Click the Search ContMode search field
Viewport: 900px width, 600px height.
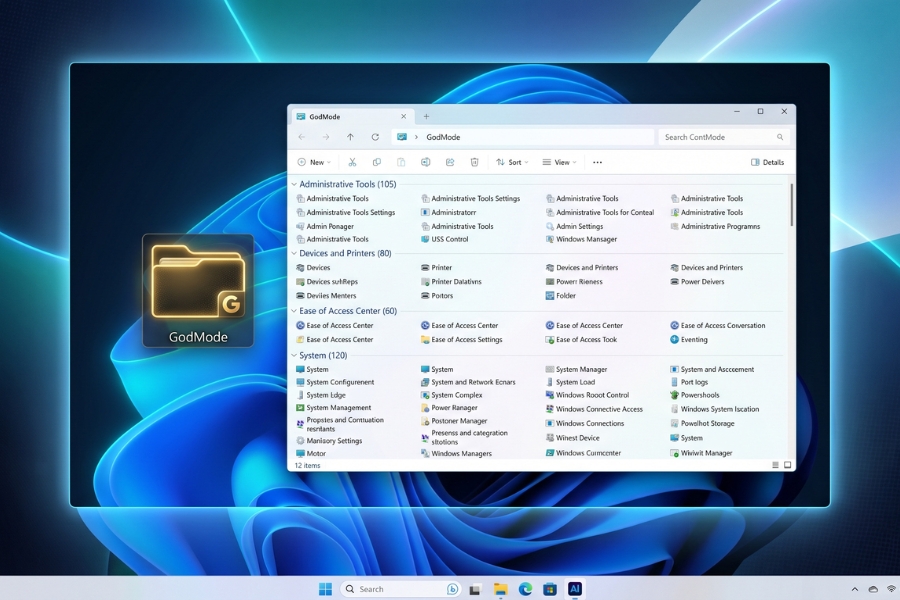[x=724, y=137]
